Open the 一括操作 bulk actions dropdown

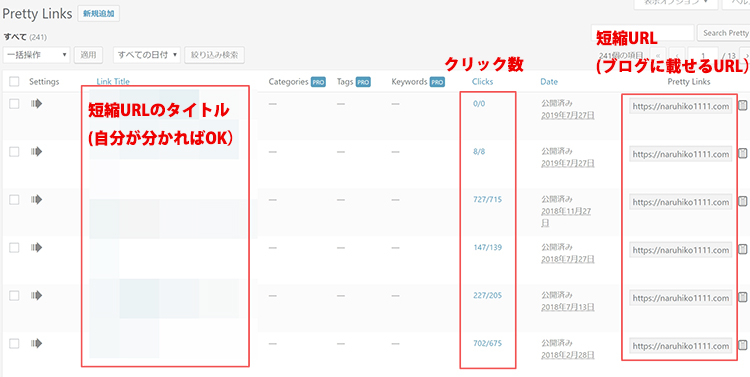pos(37,55)
